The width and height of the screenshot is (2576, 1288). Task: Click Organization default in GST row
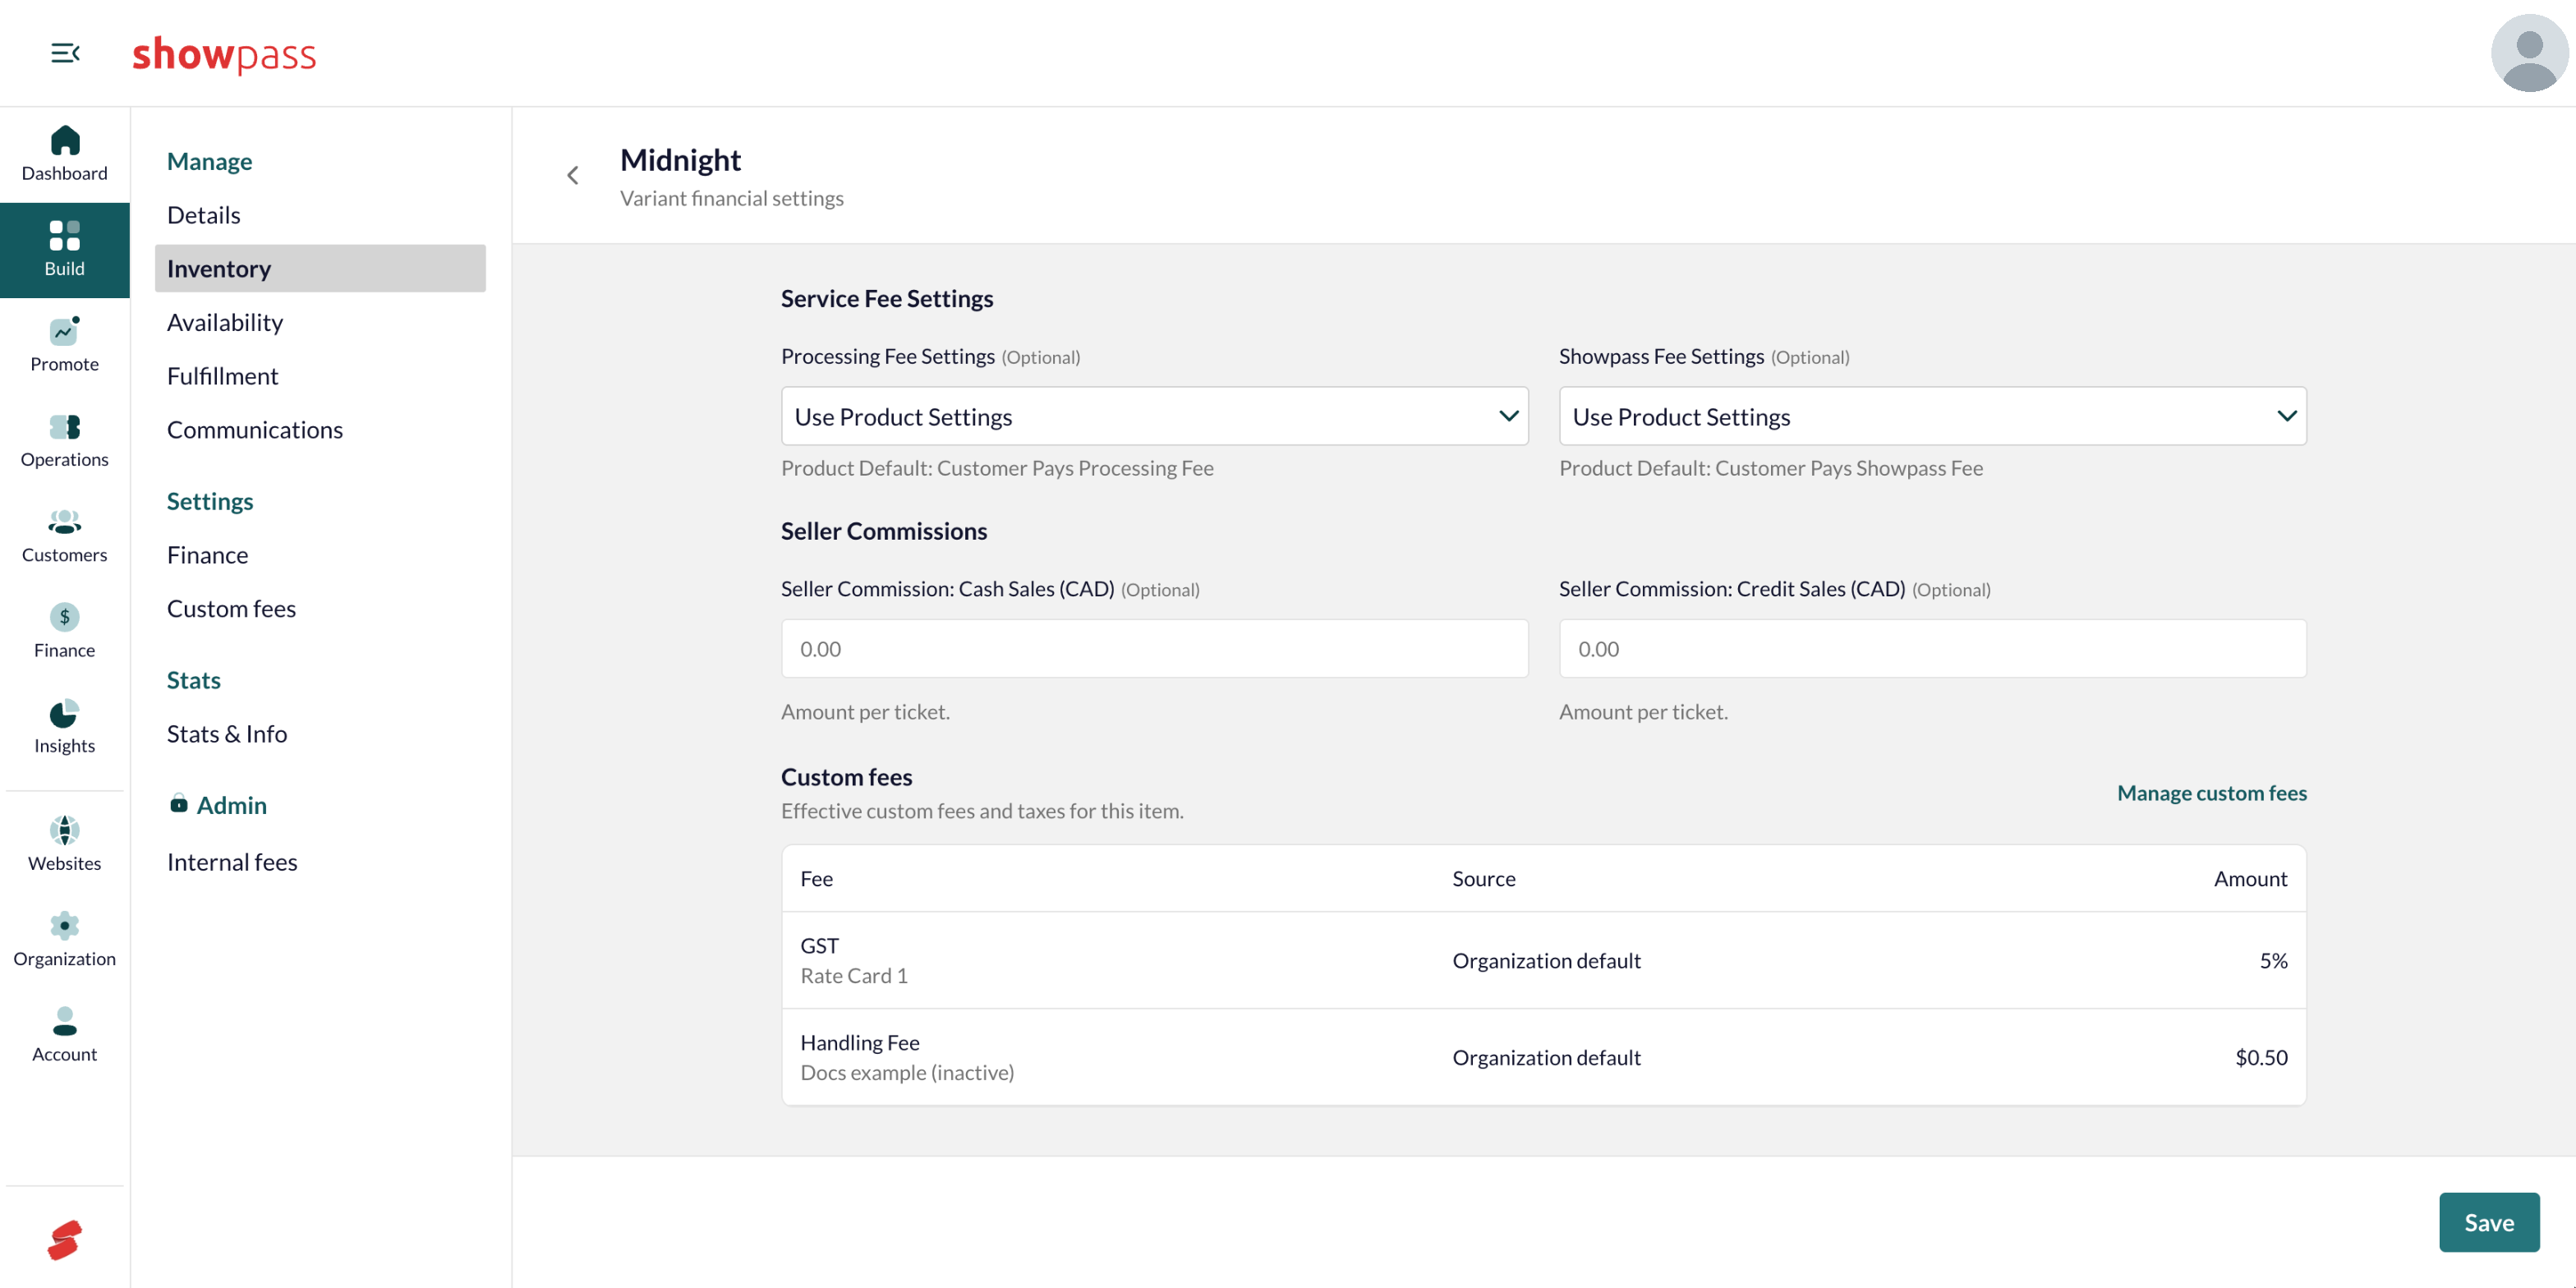pos(1546,960)
